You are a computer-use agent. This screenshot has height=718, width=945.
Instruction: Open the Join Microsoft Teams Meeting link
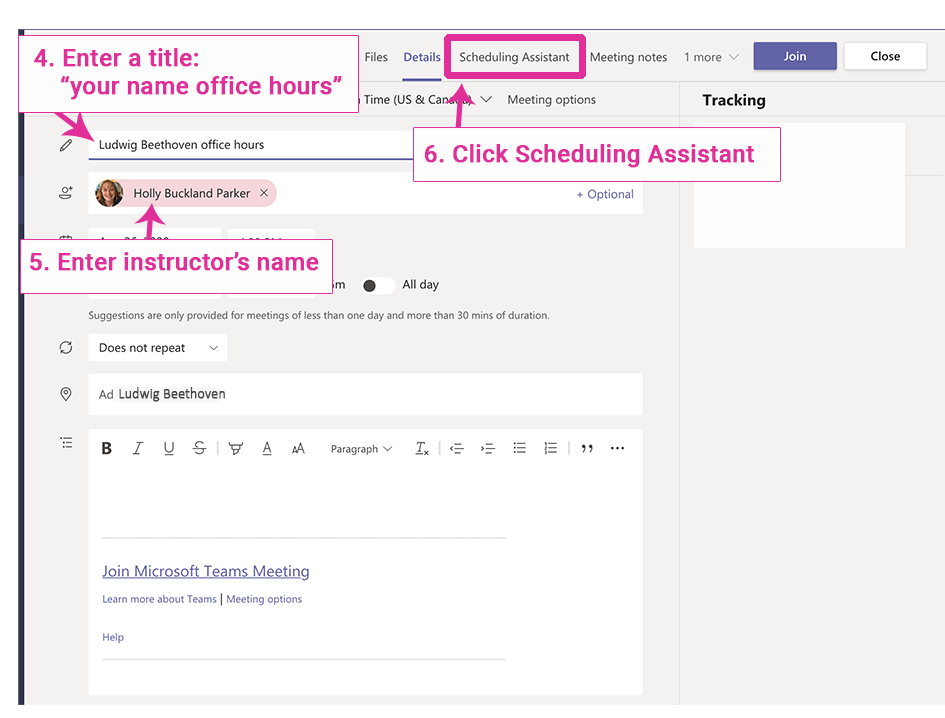[206, 572]
